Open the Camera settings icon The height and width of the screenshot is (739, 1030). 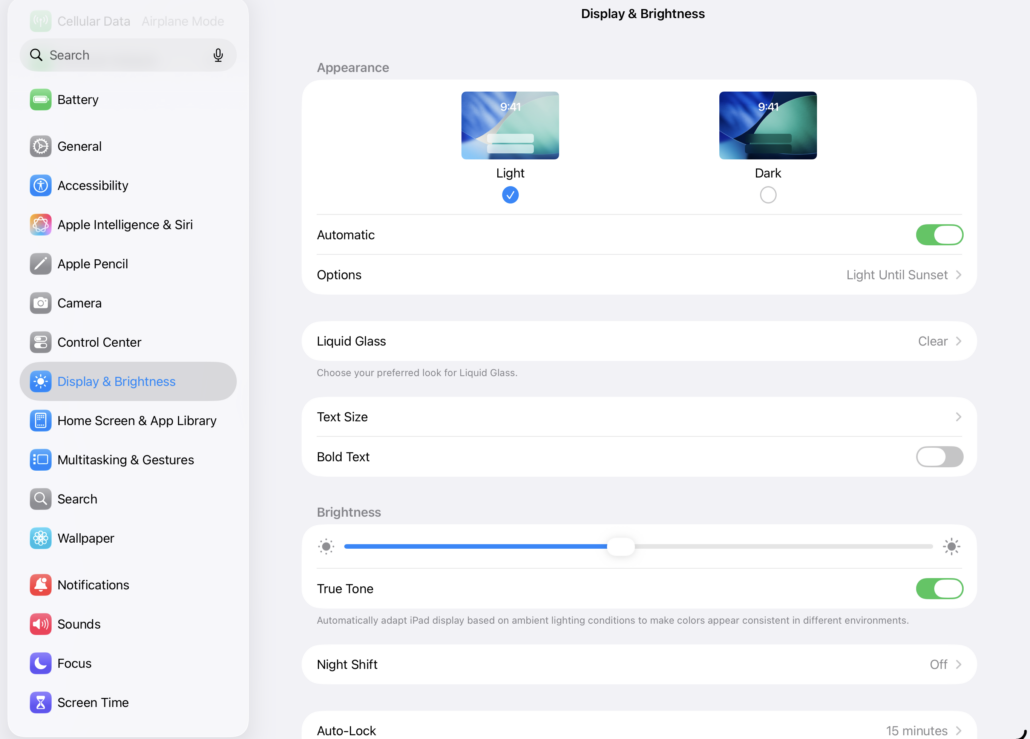40,303
